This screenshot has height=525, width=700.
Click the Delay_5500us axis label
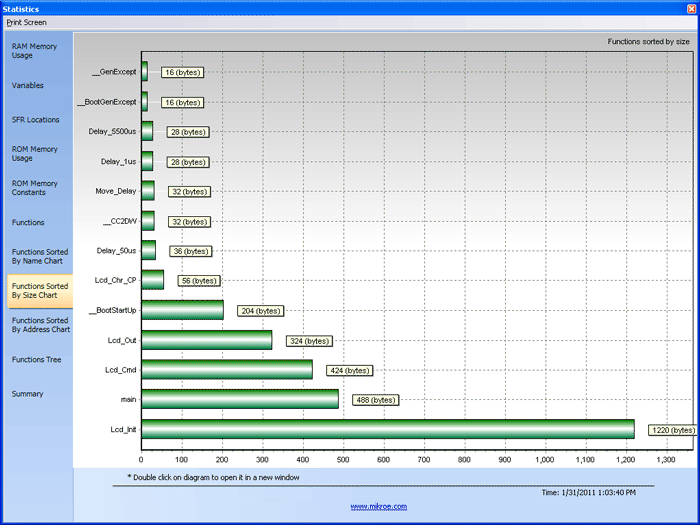(x=112, y=131)
